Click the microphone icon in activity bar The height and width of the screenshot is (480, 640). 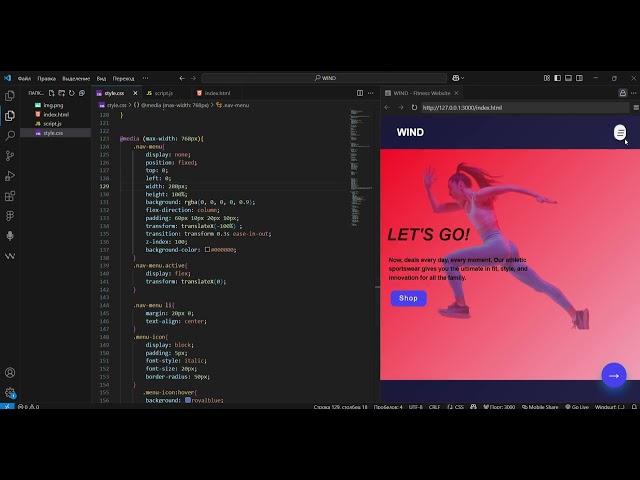10,236
